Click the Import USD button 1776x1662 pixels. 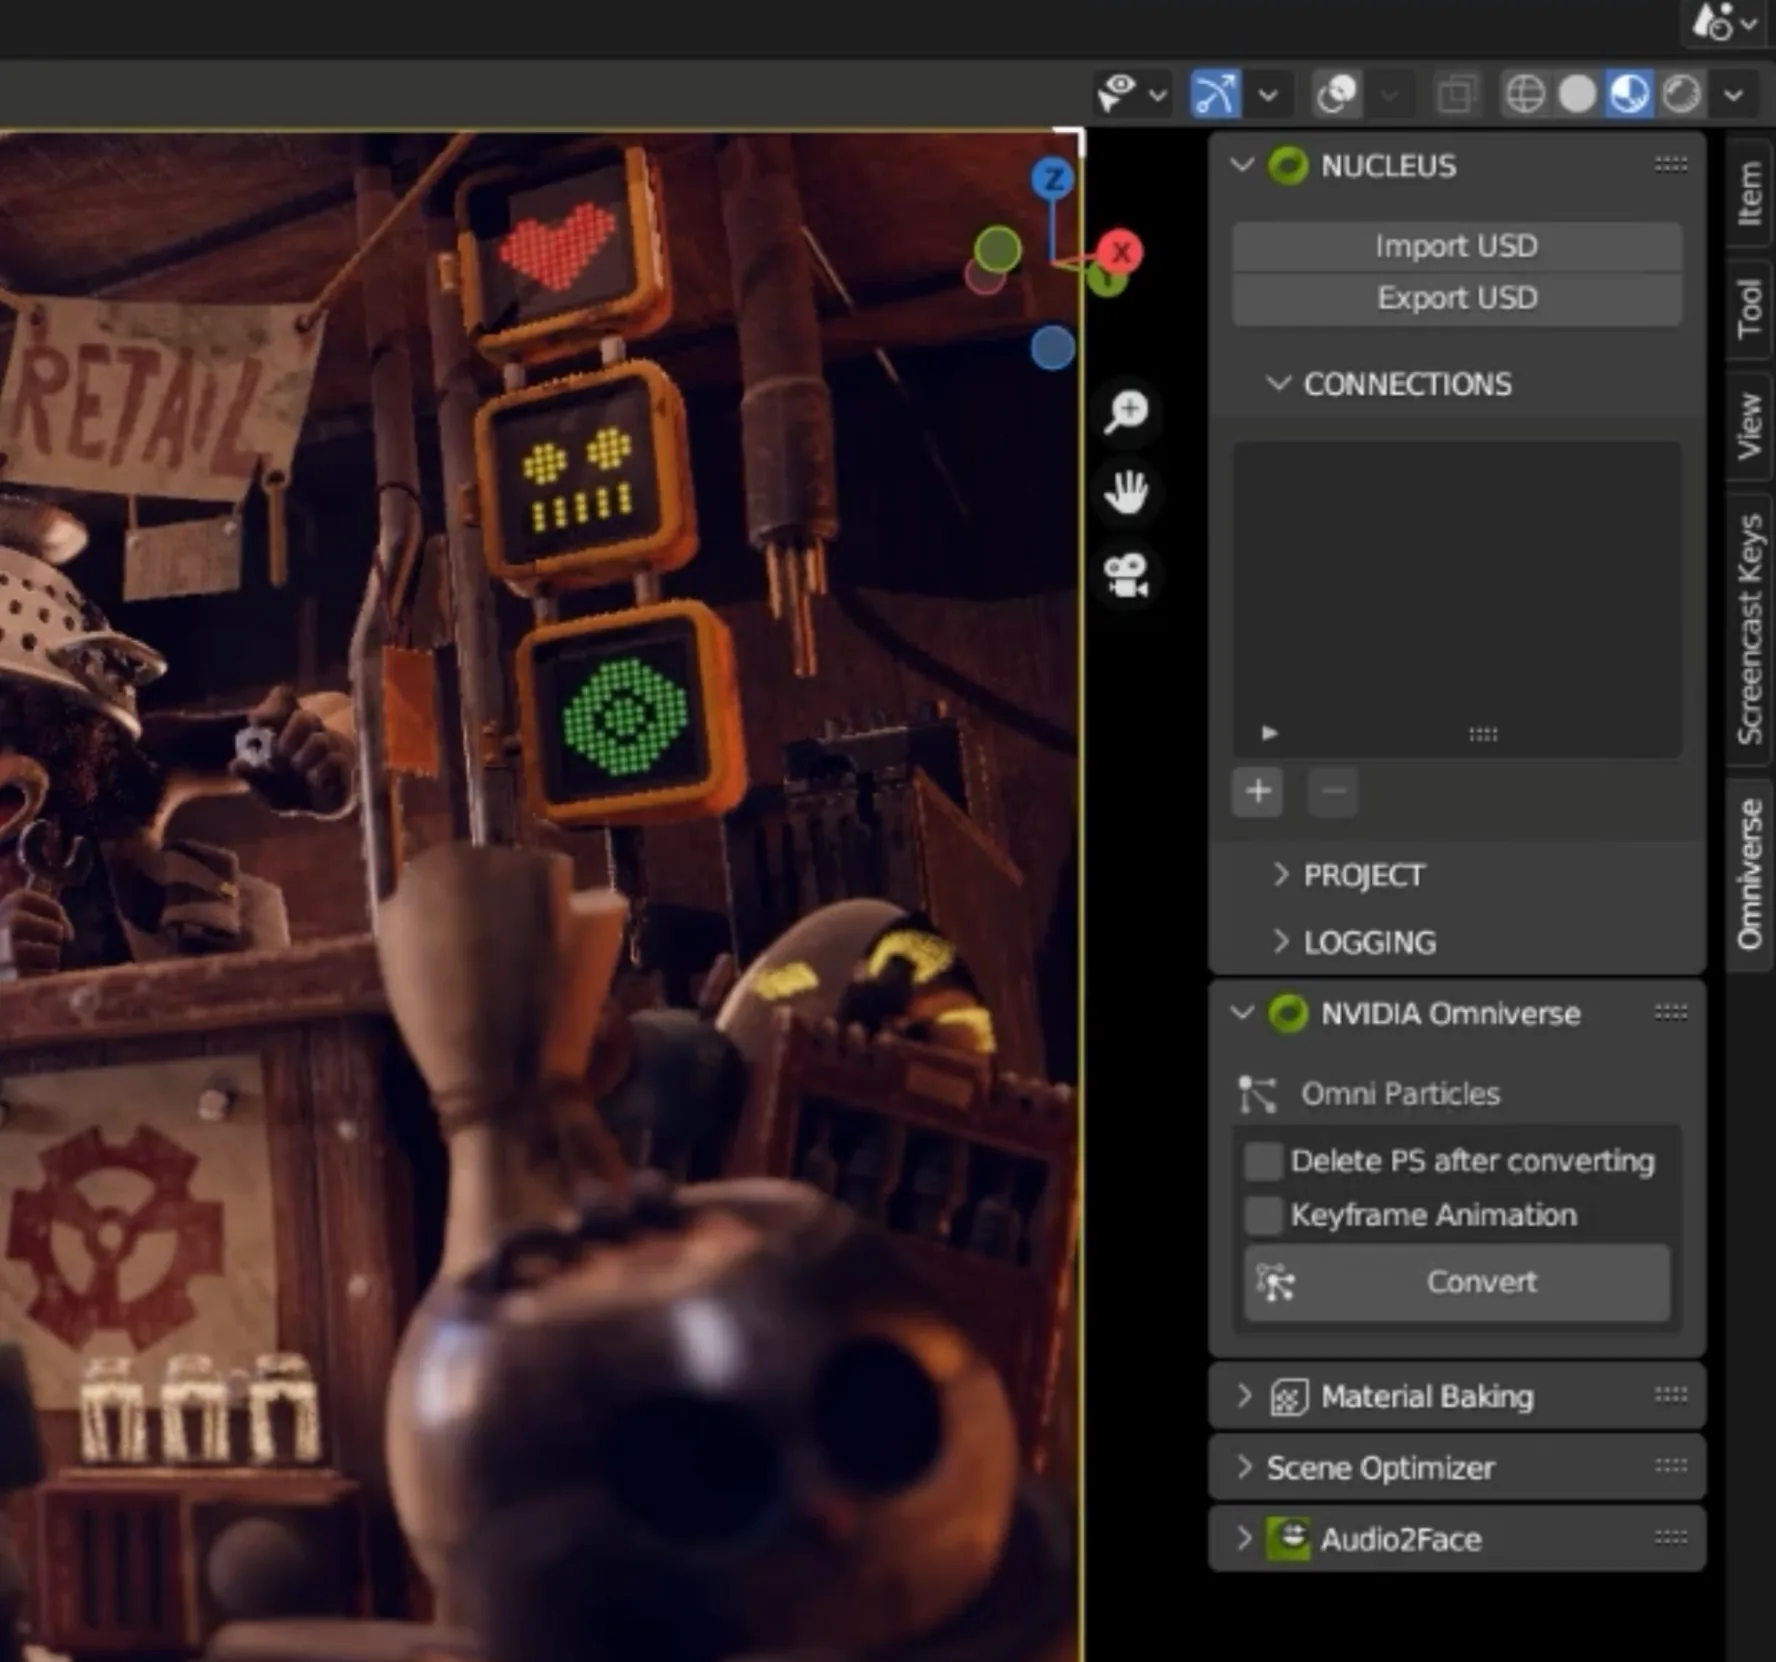[x=1456, y=246]
